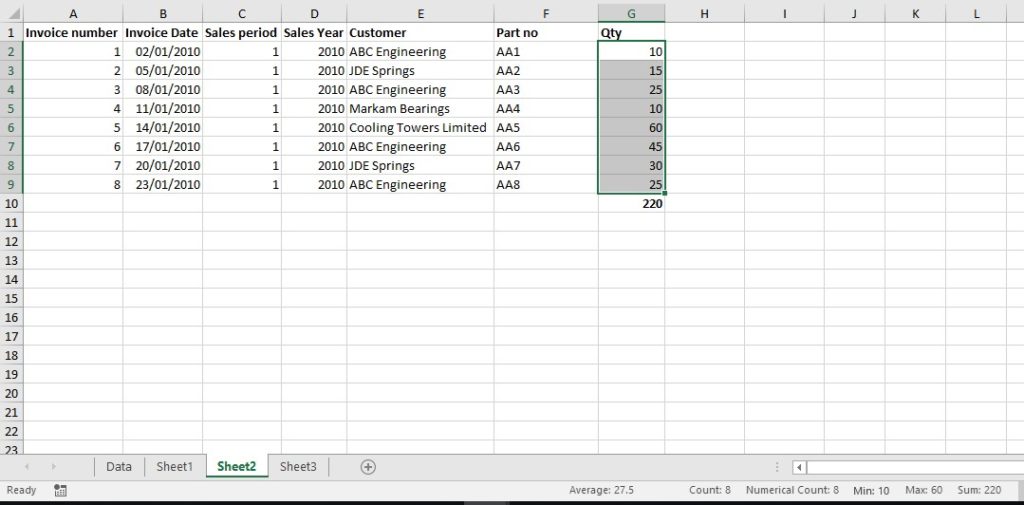Click 'Max: 60' in status bar
This screenshot has height=505, width=1024.
click(x=923, y=490)
